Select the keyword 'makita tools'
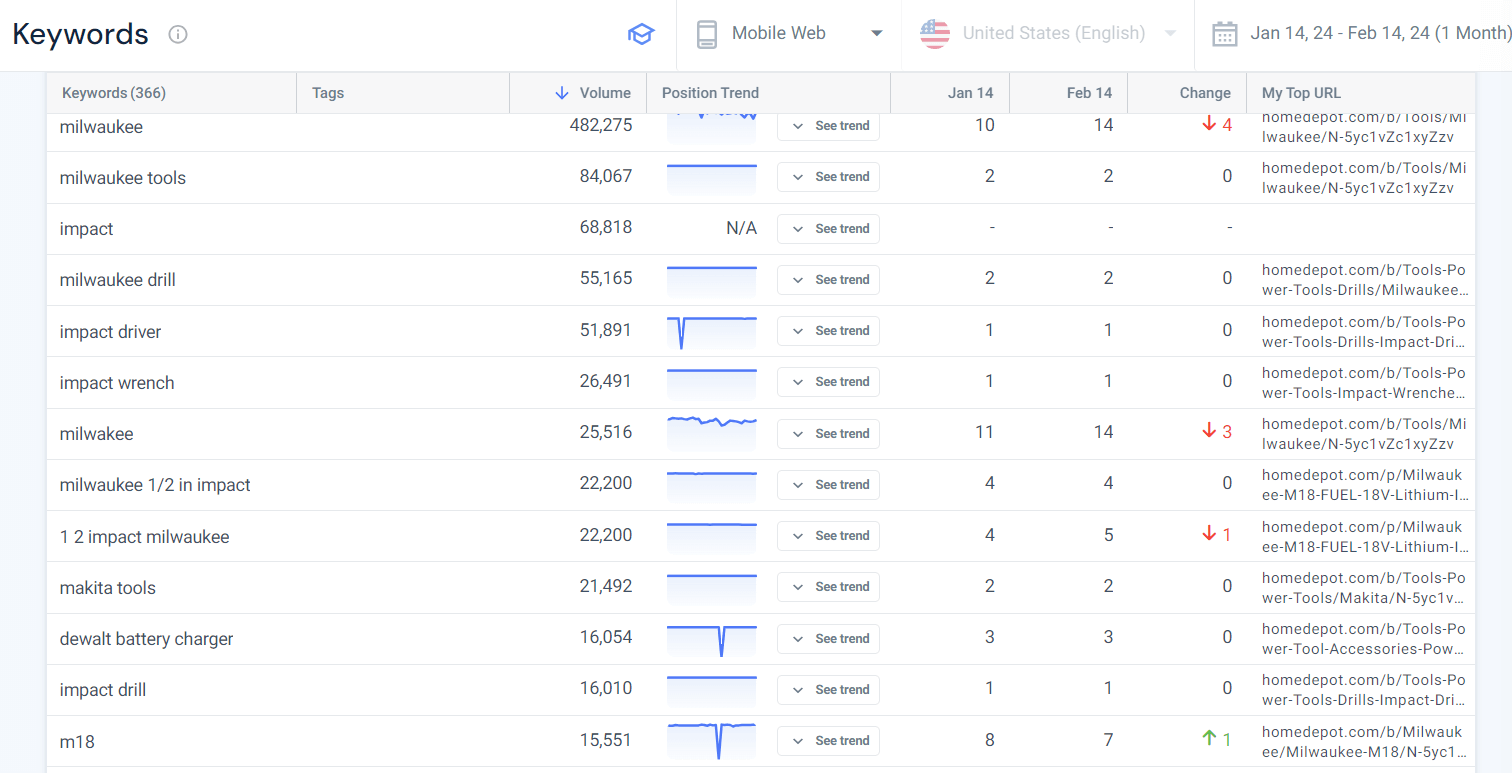 (x=108, y=588)
